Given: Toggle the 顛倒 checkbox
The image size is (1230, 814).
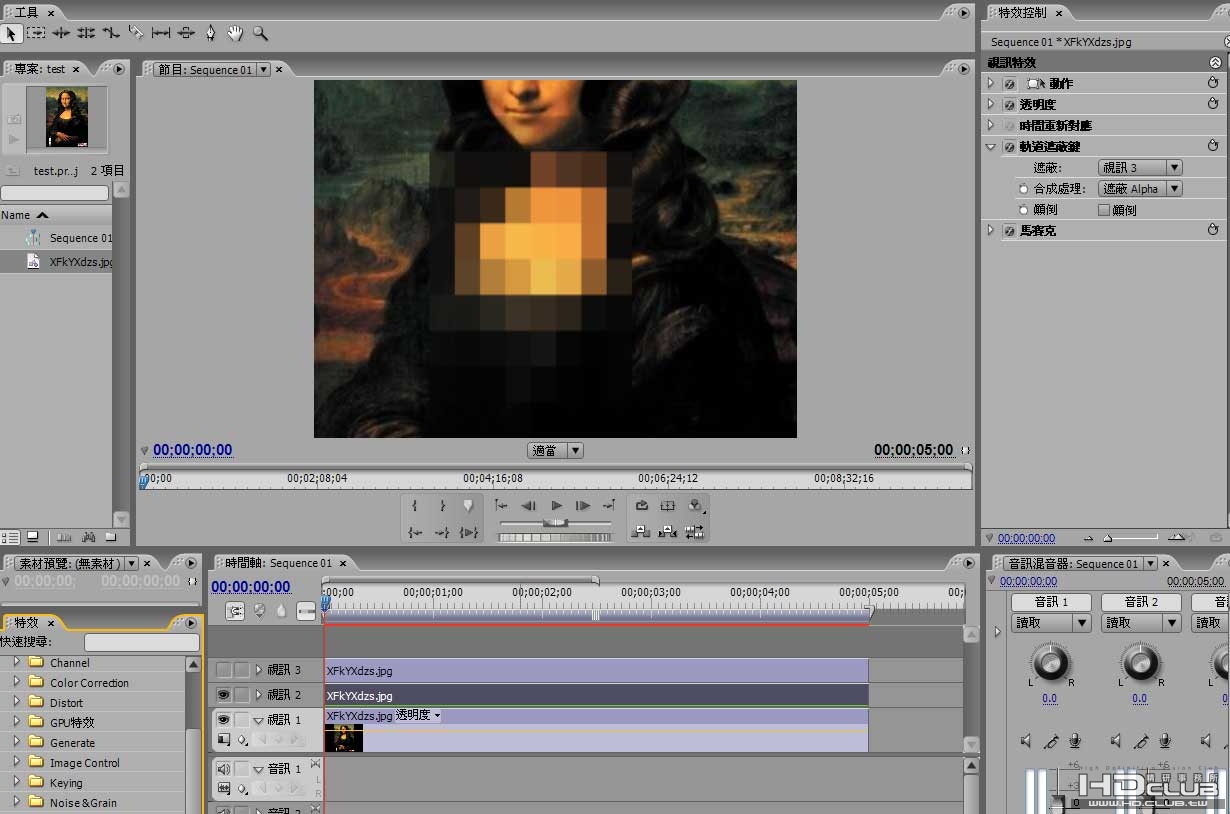Looking at the screenshot, I should click(x=1104, y=210).
